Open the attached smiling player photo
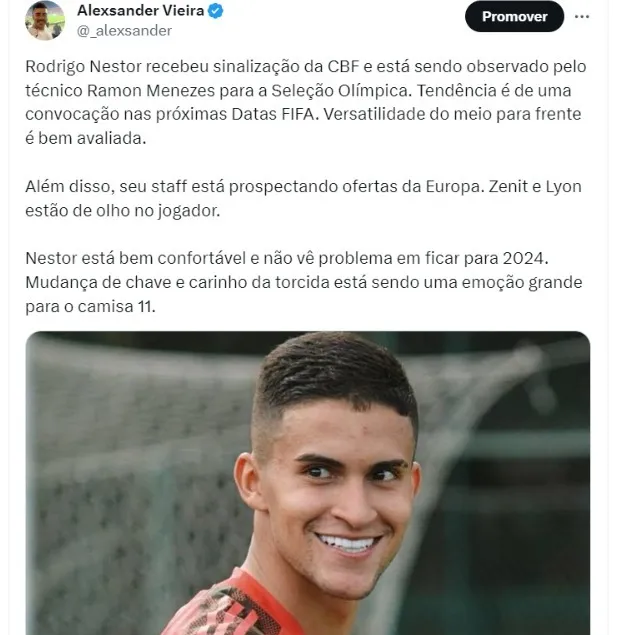This screenshot has height=635, width=618. (308, 483)
